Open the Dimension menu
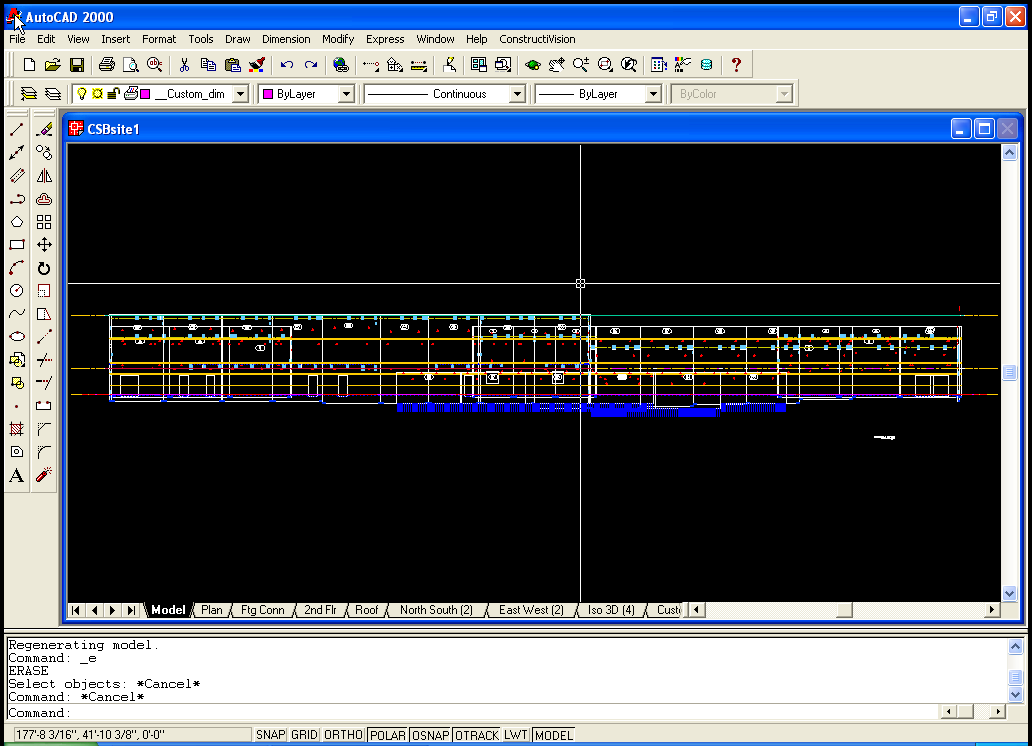Viewport: 1032px width, 746px height. click(286, 39)
